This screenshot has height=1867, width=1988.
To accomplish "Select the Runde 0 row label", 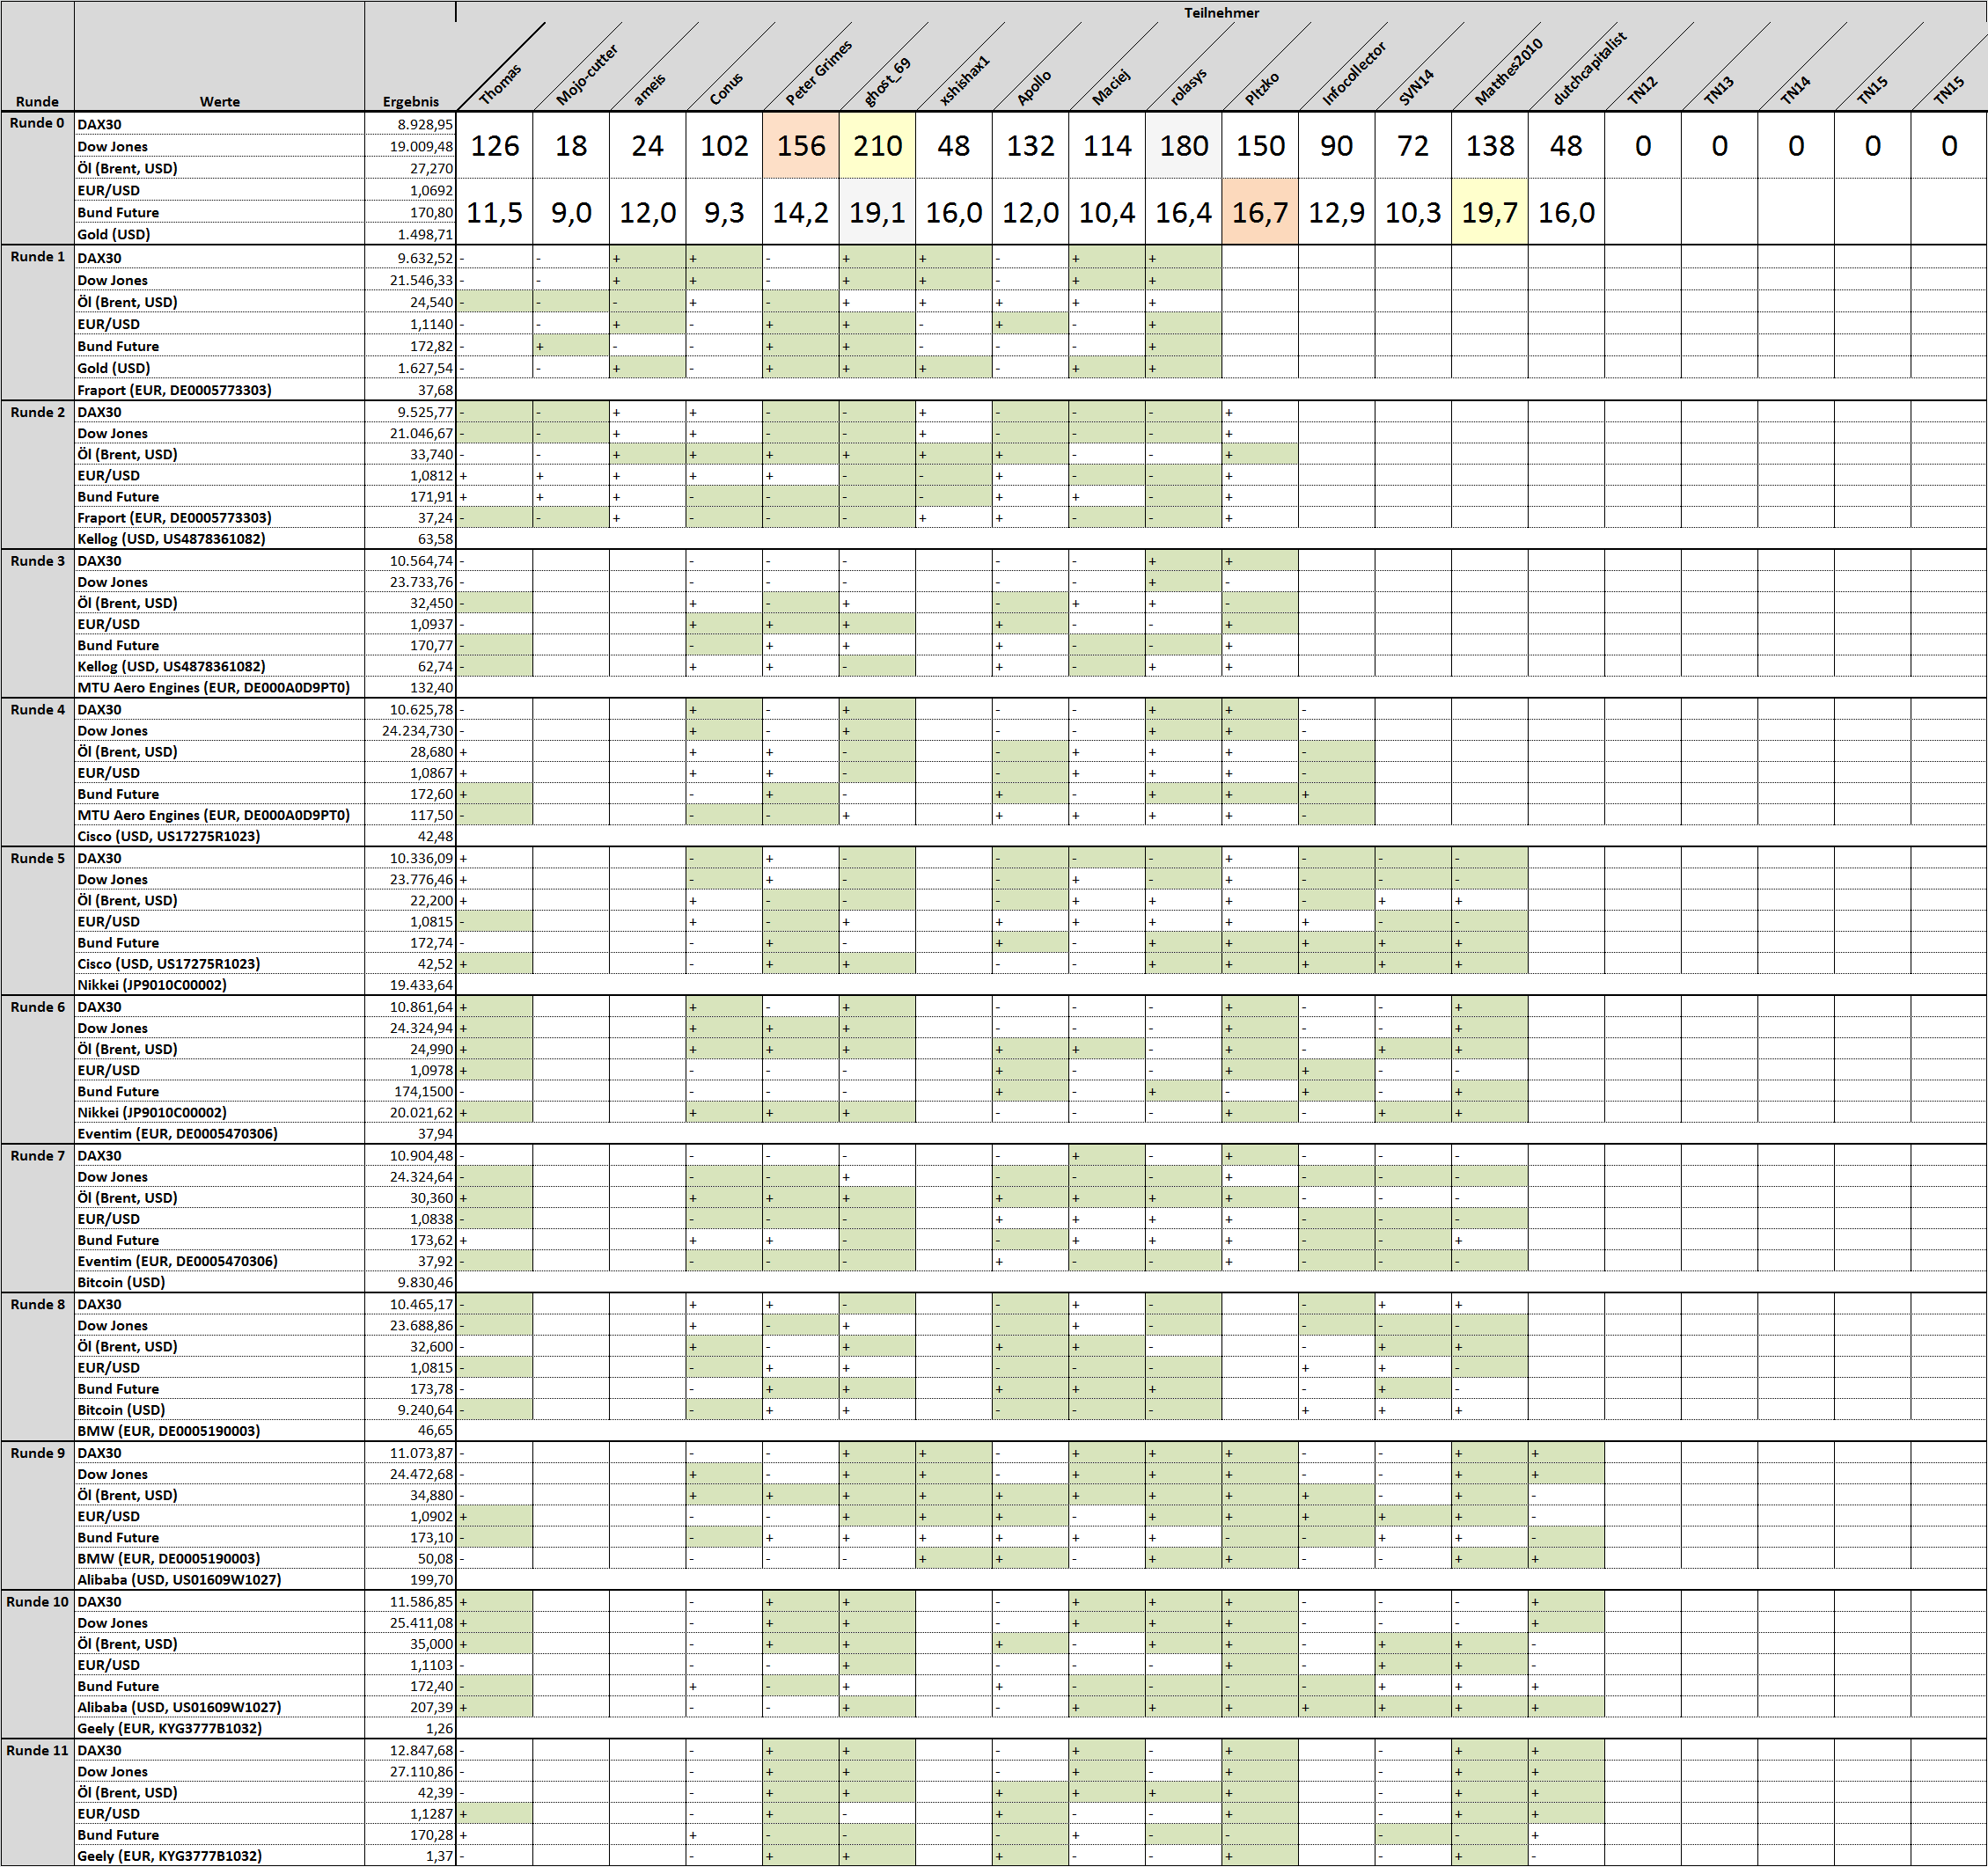I will point(37,123).
